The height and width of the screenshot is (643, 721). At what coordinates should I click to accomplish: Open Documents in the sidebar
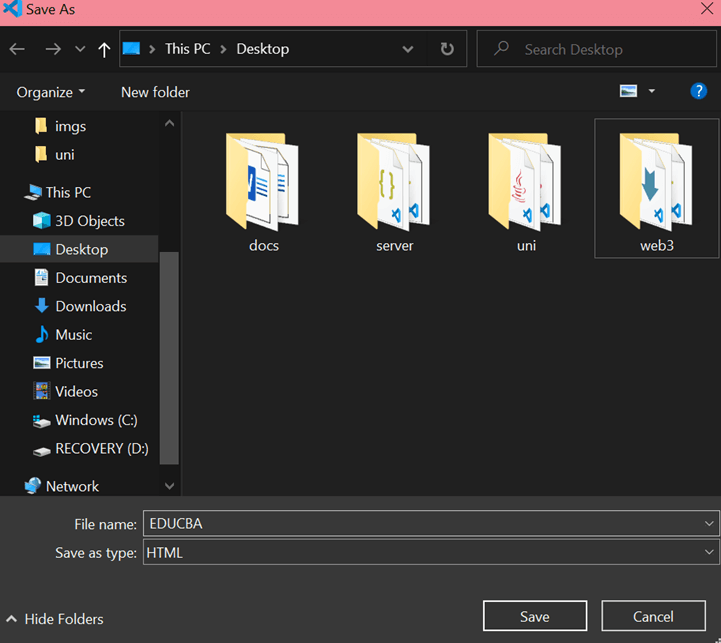pyautogui.click(x=80, y=278)
